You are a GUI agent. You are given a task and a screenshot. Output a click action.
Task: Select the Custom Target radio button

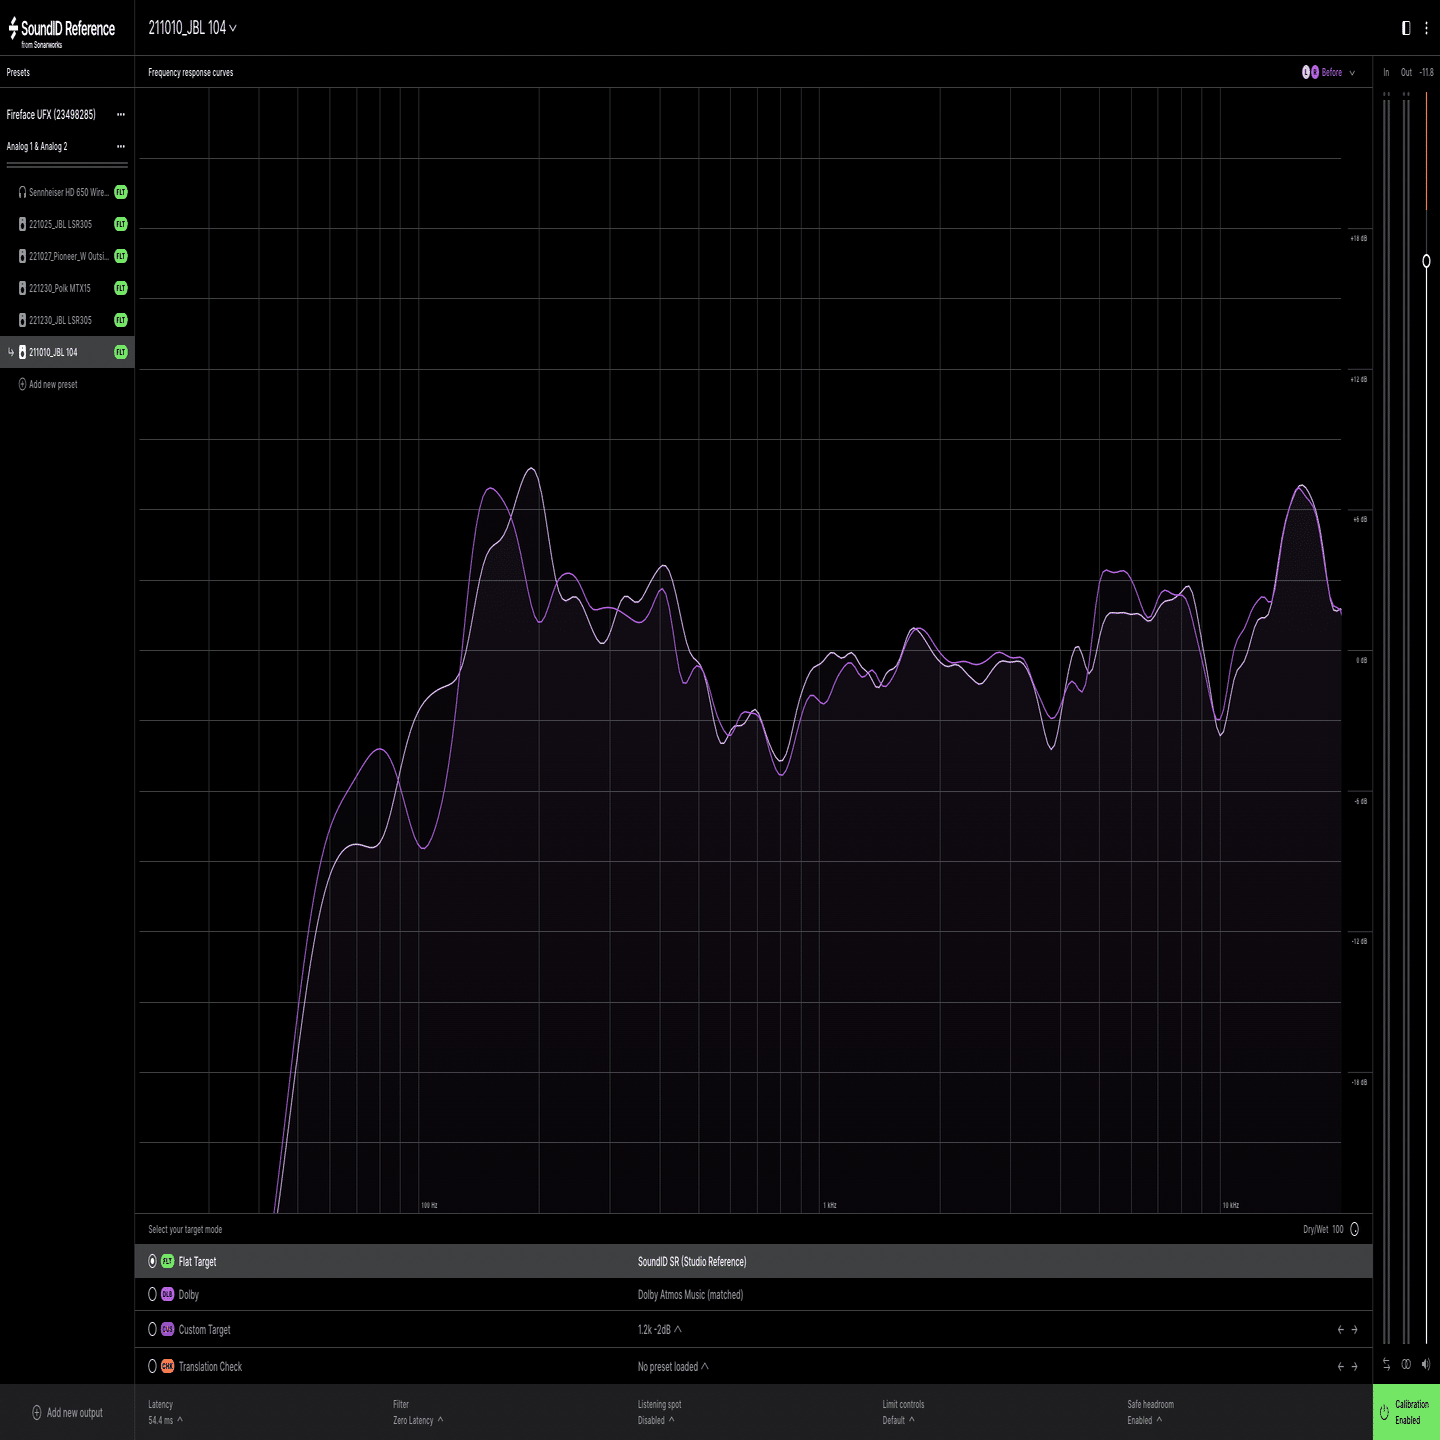click(153, 1329)
